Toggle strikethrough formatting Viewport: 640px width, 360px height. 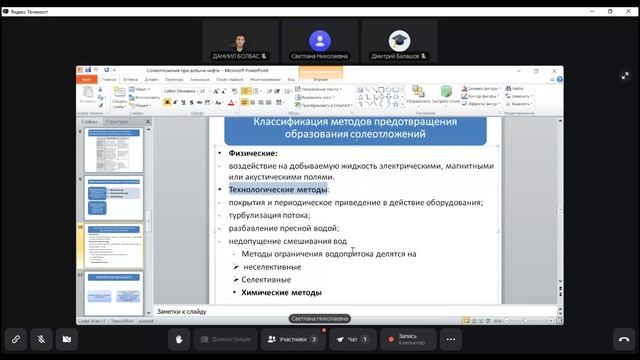click(x=199, y=102)
